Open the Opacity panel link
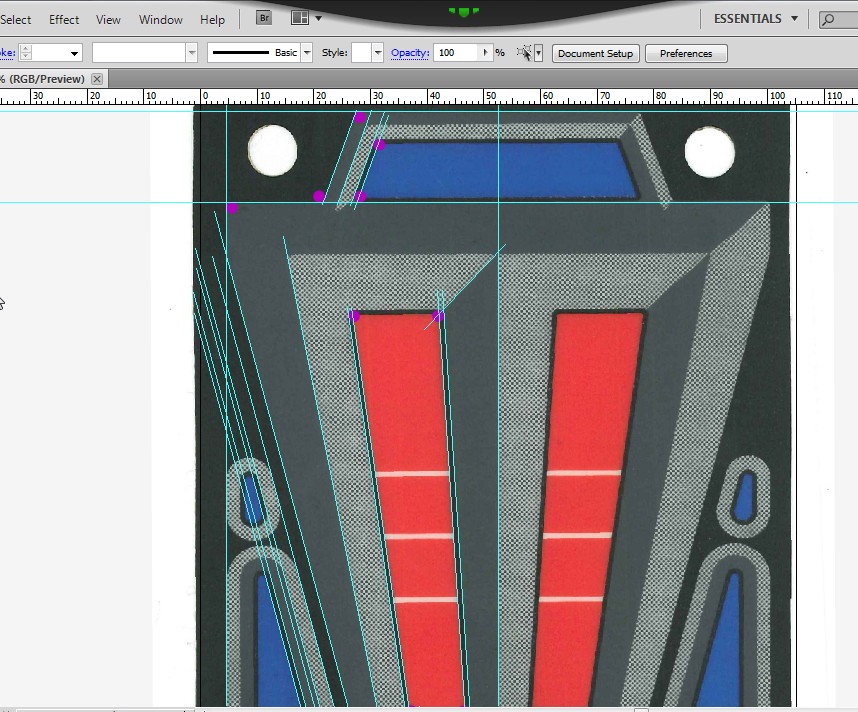Screen dimensions: 858x712 [x=409, y=53]
